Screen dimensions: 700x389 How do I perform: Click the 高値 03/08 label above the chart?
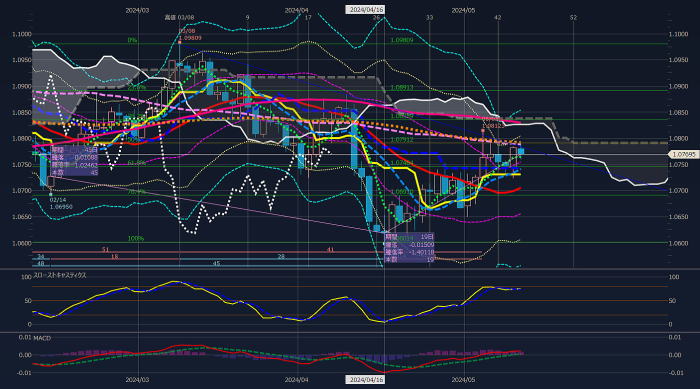click(x=179, y=17)
